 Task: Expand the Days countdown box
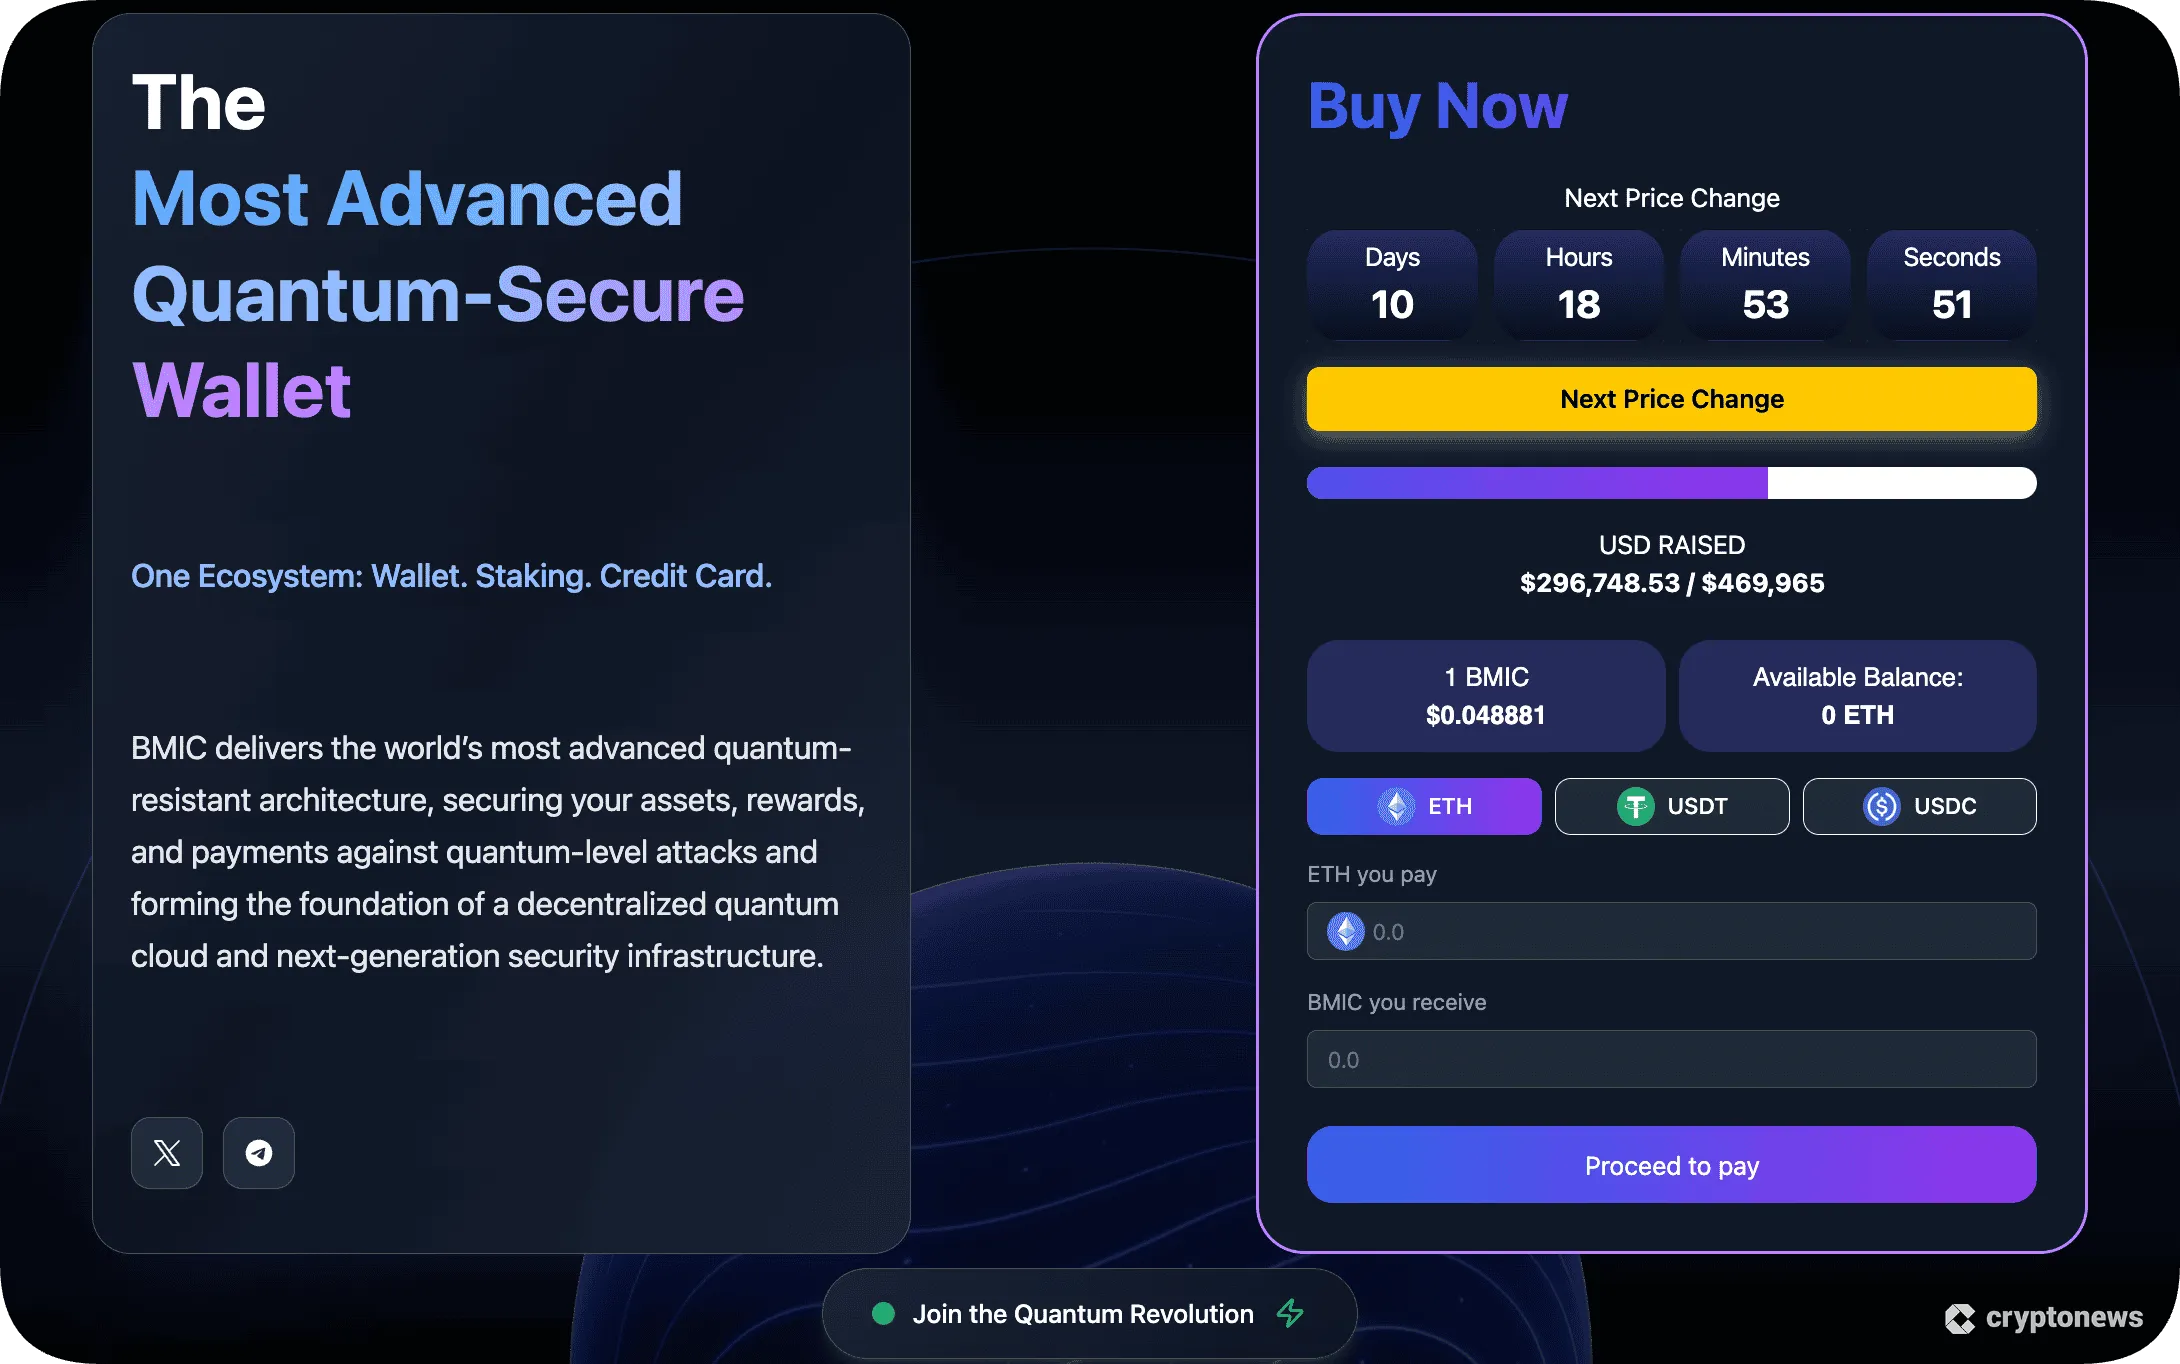point(1392,285)
